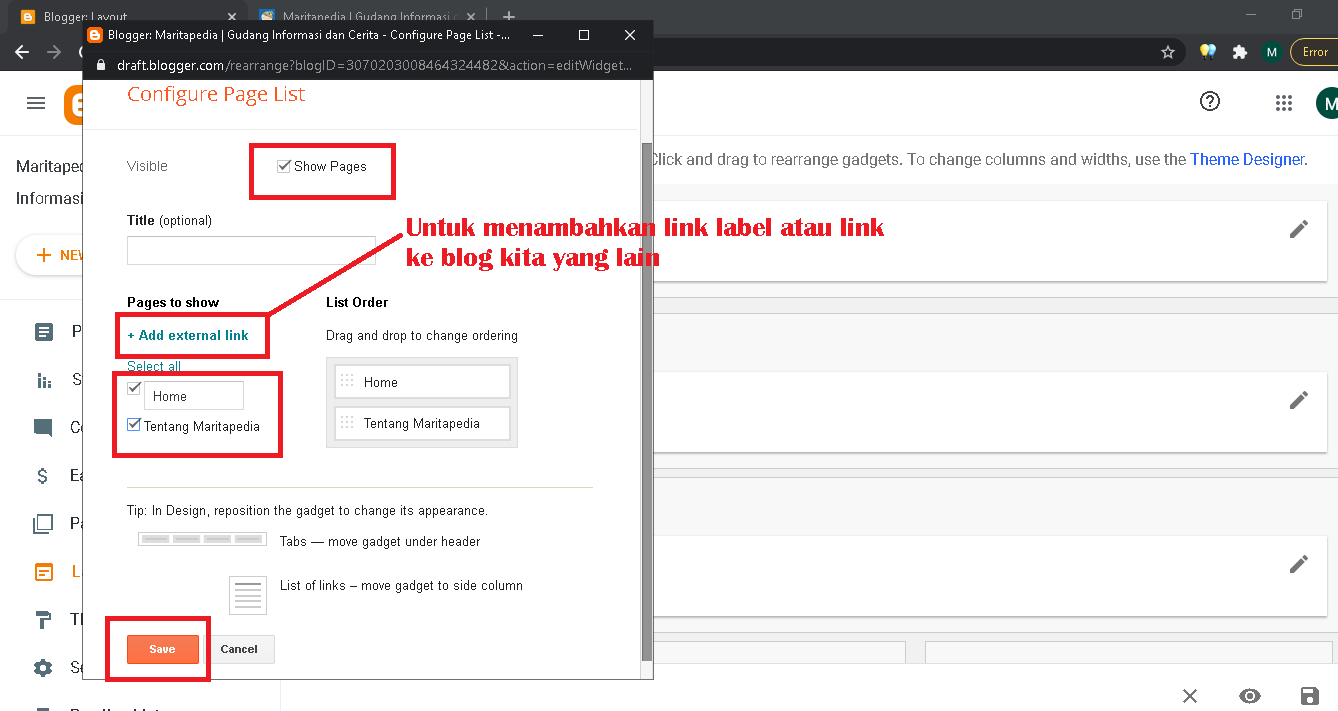Open the Theme paint-roller icon in sidebar

pos(43,620)
